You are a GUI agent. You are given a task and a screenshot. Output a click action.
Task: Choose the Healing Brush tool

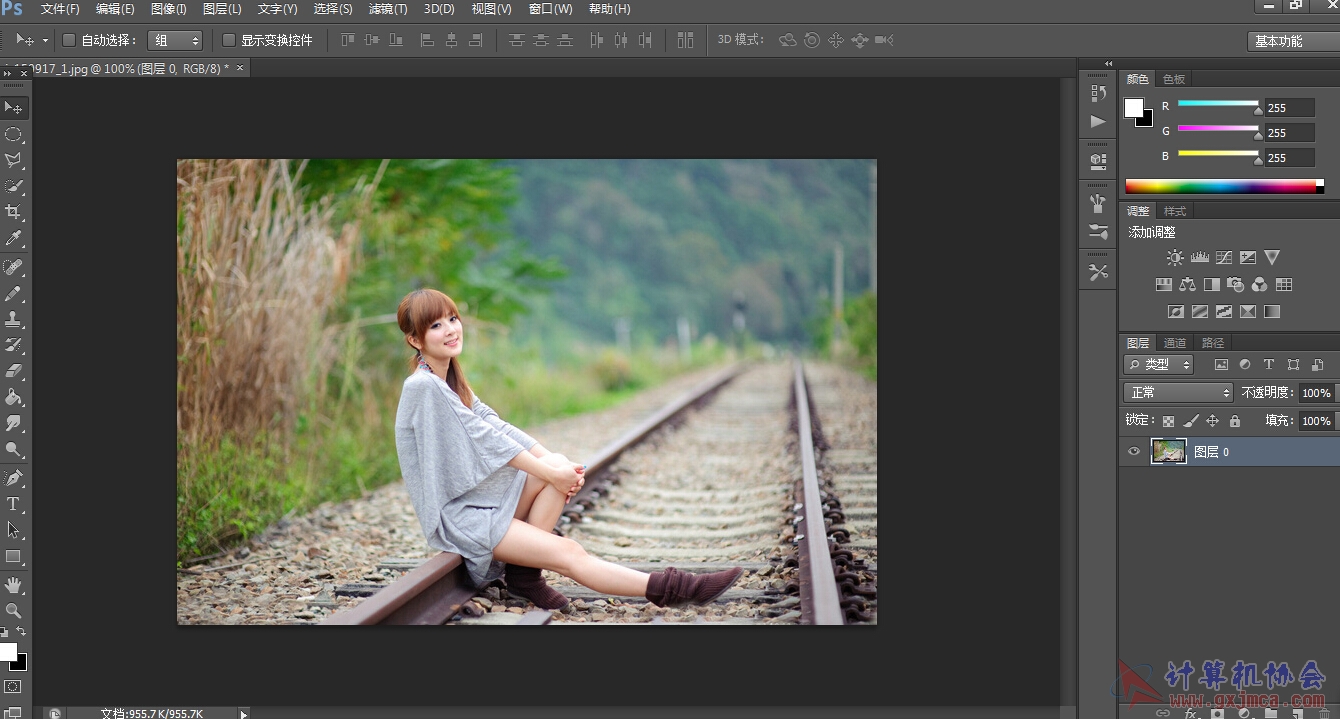tap(14, 267)
